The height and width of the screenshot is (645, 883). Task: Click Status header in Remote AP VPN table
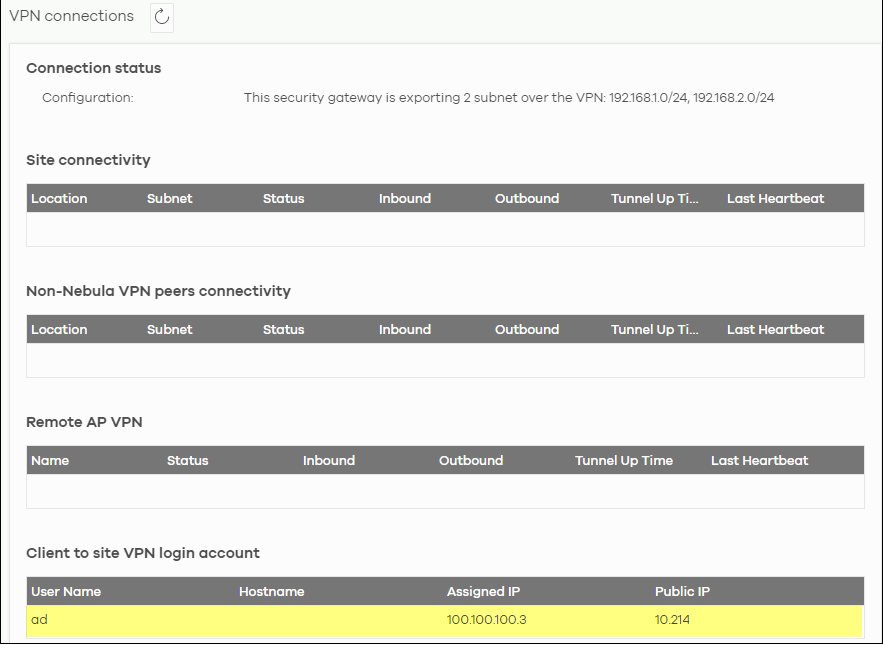coord(188,460)
